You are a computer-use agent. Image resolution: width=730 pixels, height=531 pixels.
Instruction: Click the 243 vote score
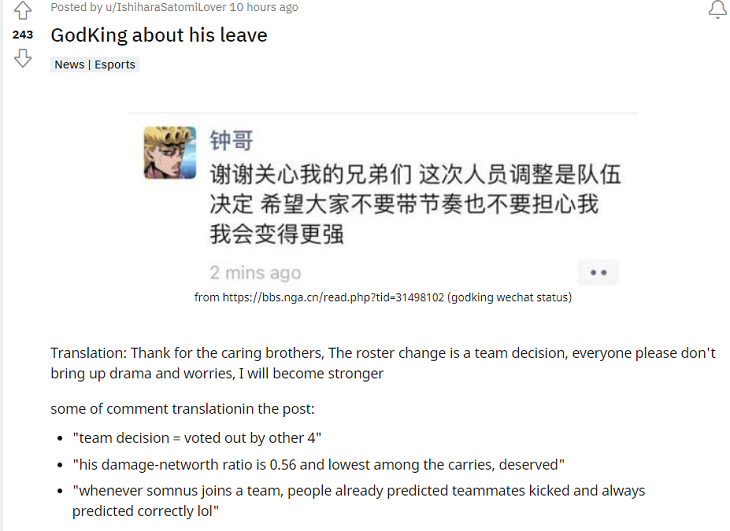point(23,35)
